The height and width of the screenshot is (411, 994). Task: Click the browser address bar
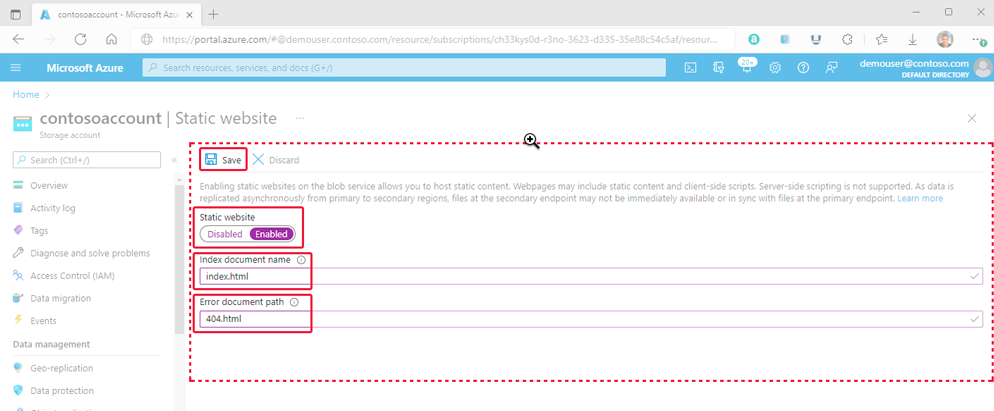[434, 39]
